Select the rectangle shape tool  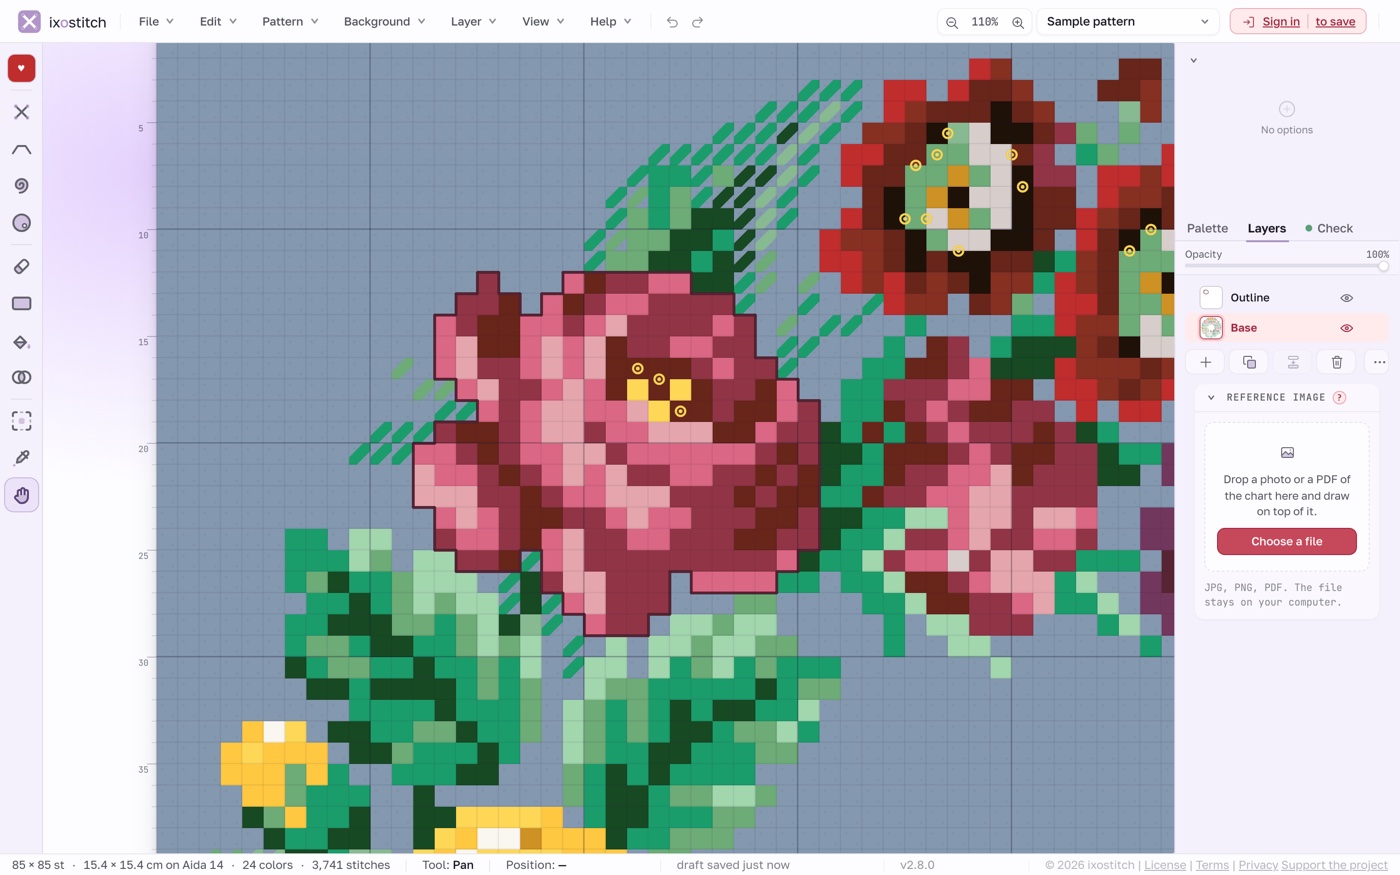(21, 304)
